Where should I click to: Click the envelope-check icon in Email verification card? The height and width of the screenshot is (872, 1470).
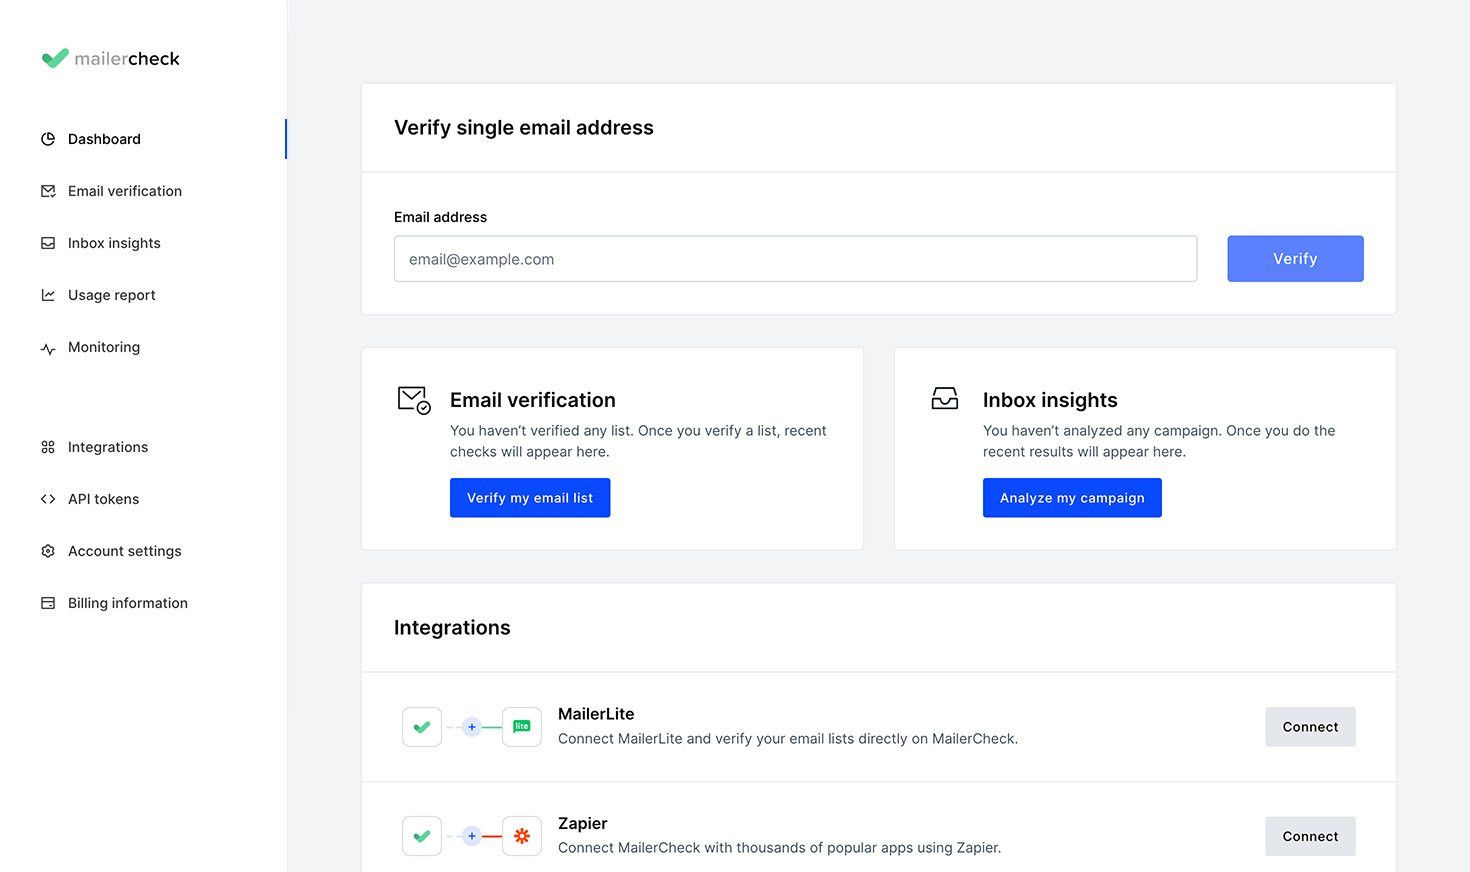(x=414, y=400)
